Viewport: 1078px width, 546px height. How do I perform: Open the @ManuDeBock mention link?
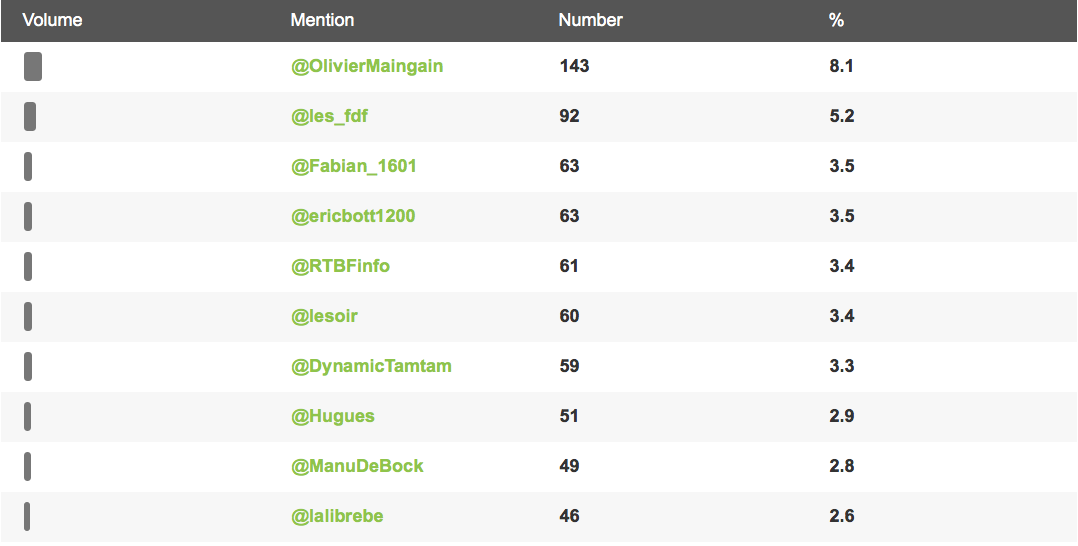pyautogui.click(x=358, y=466)
